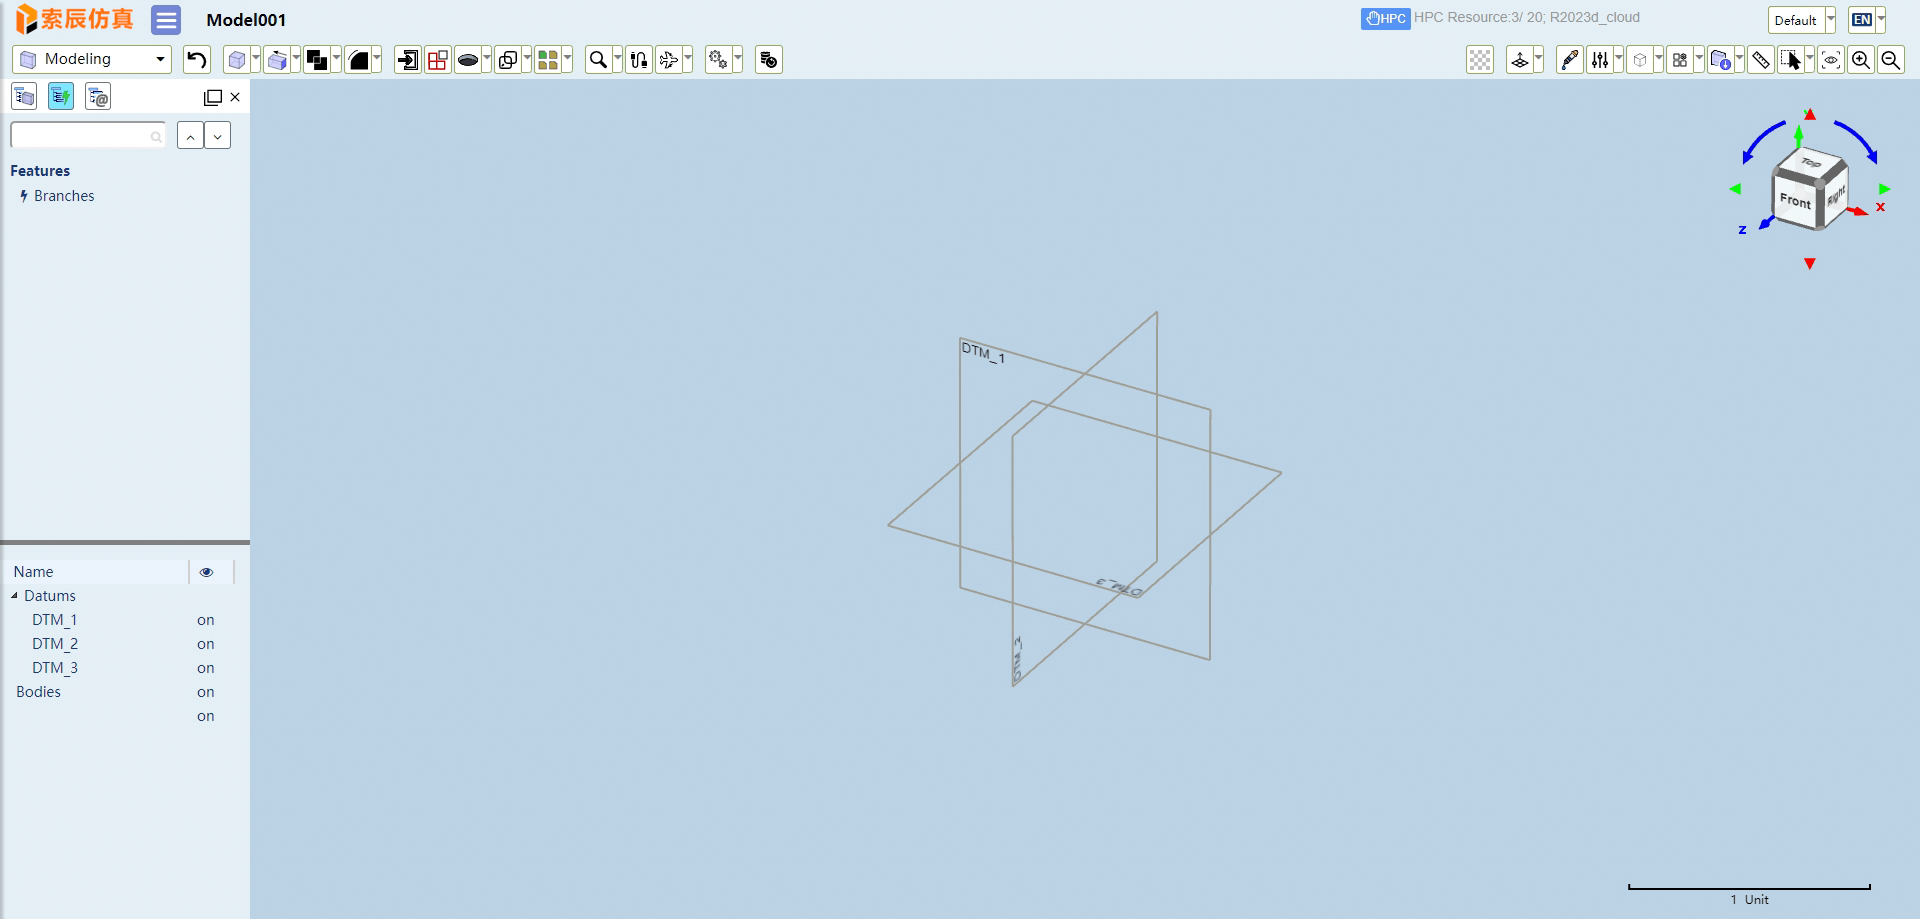
Task: Expand the box-selection cursor dropdown arrow
Action: [1809, 60]
